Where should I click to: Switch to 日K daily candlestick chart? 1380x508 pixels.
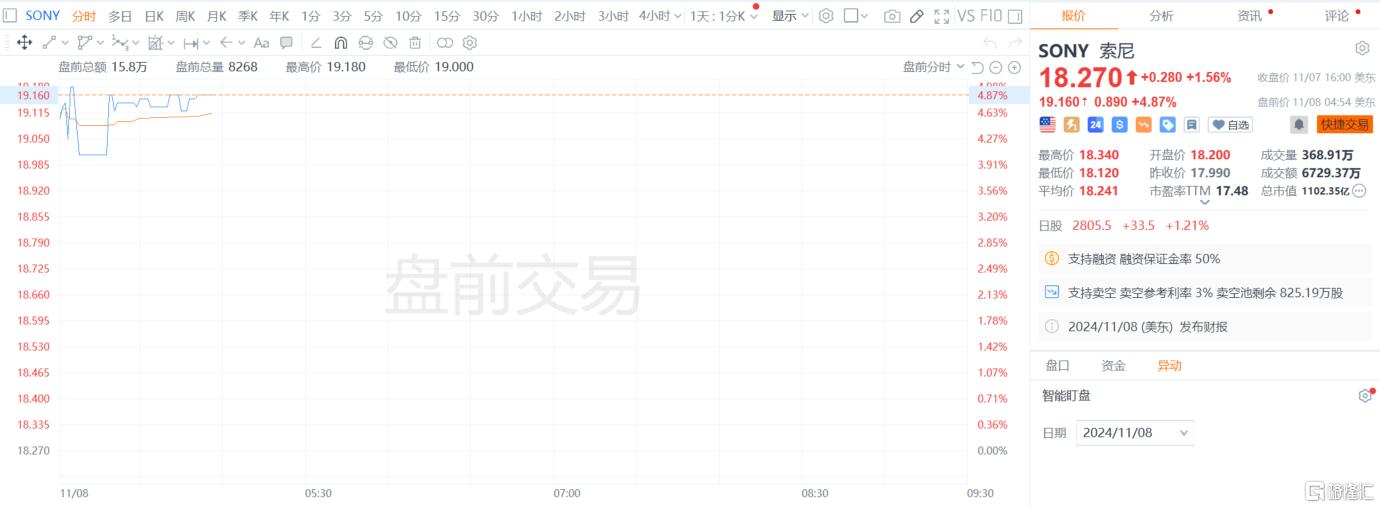click(154, 16)
